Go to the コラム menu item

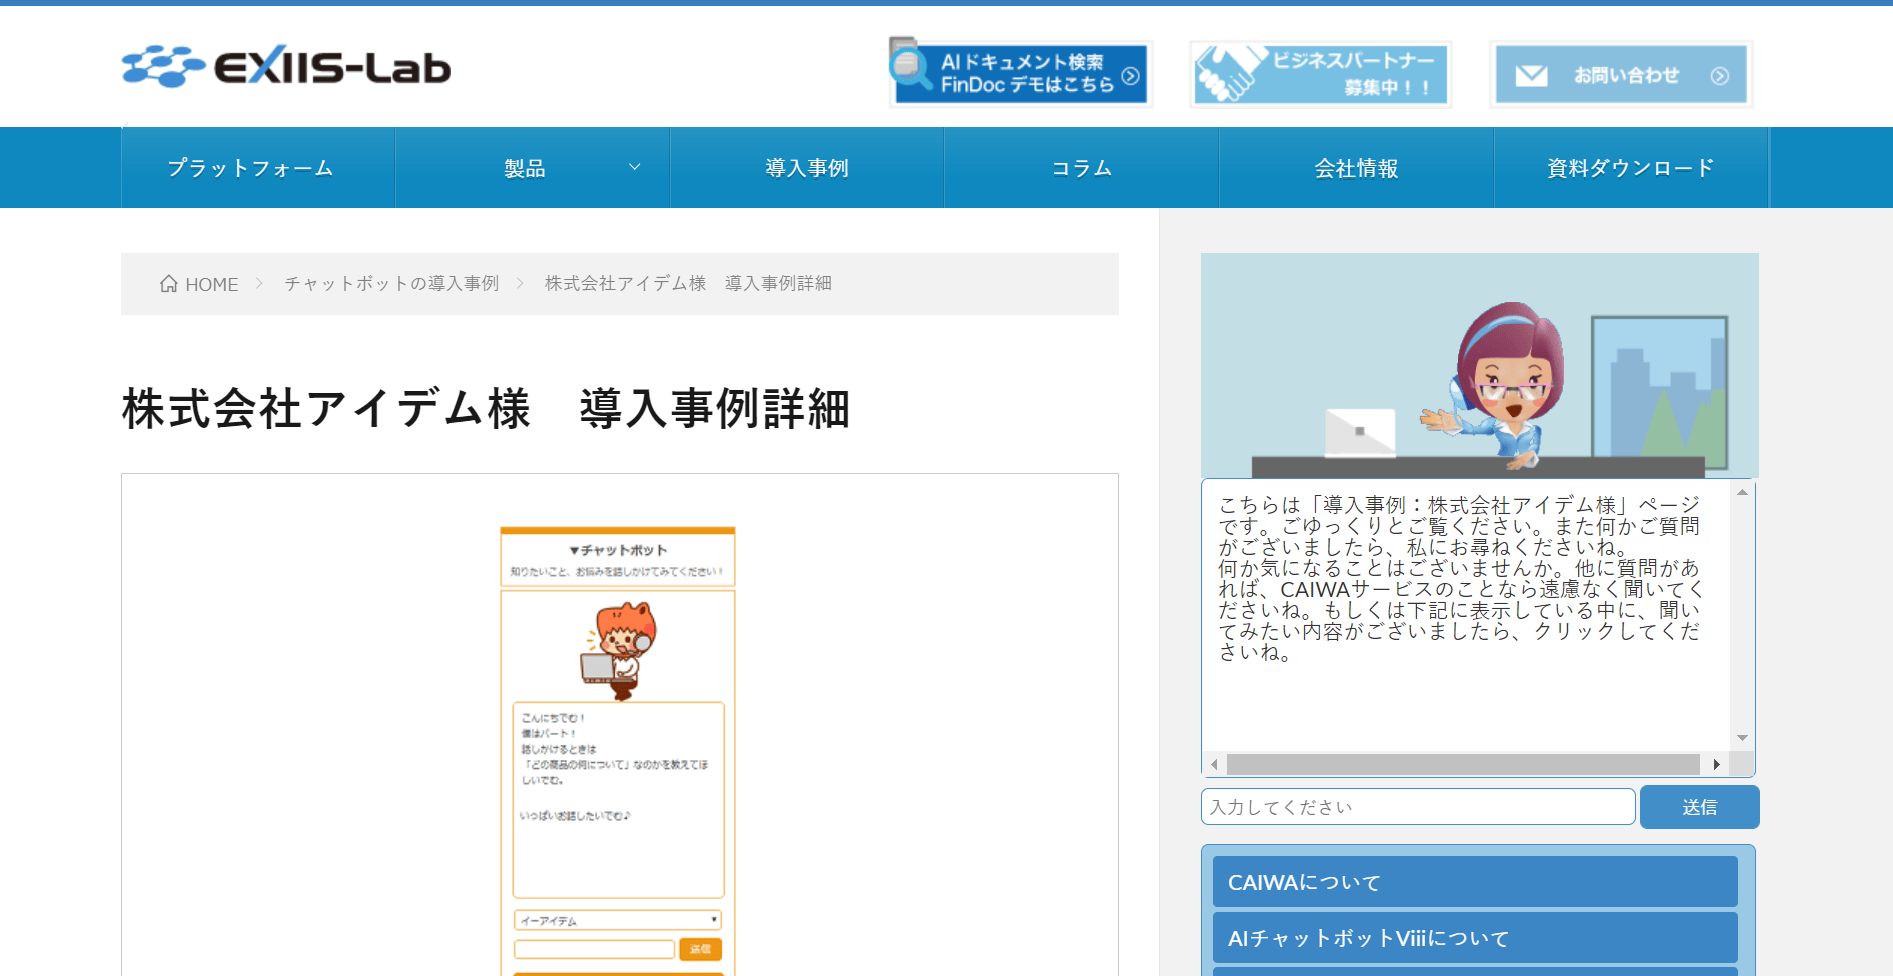1082,168
